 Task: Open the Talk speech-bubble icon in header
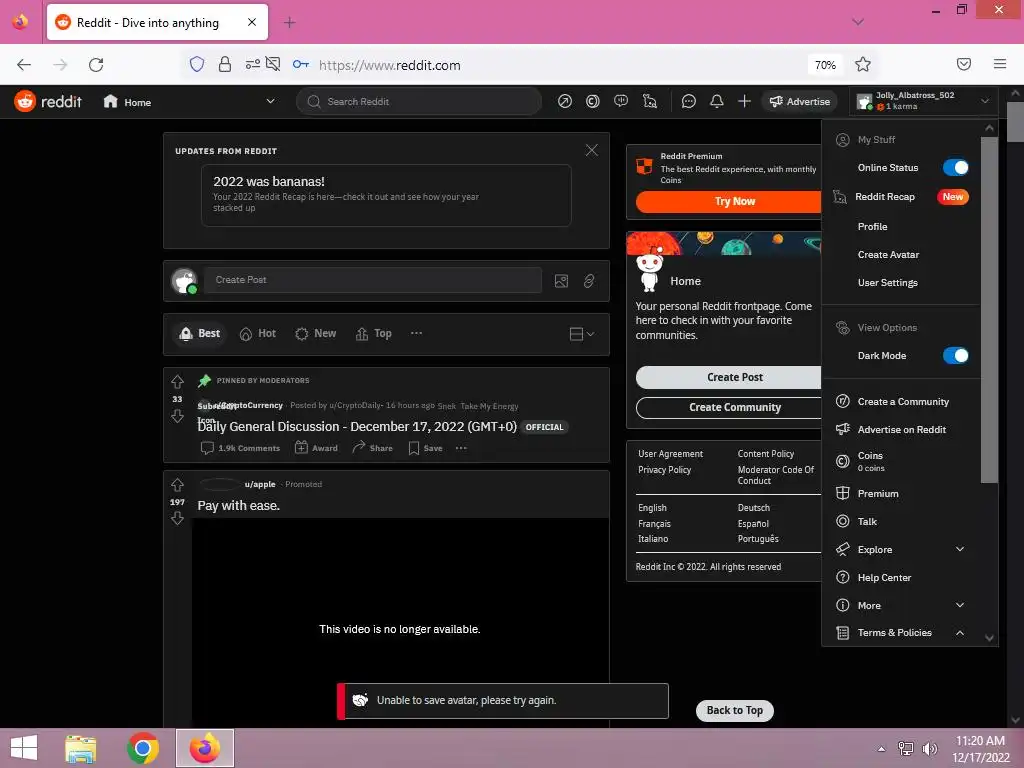[x=621, y=101]
